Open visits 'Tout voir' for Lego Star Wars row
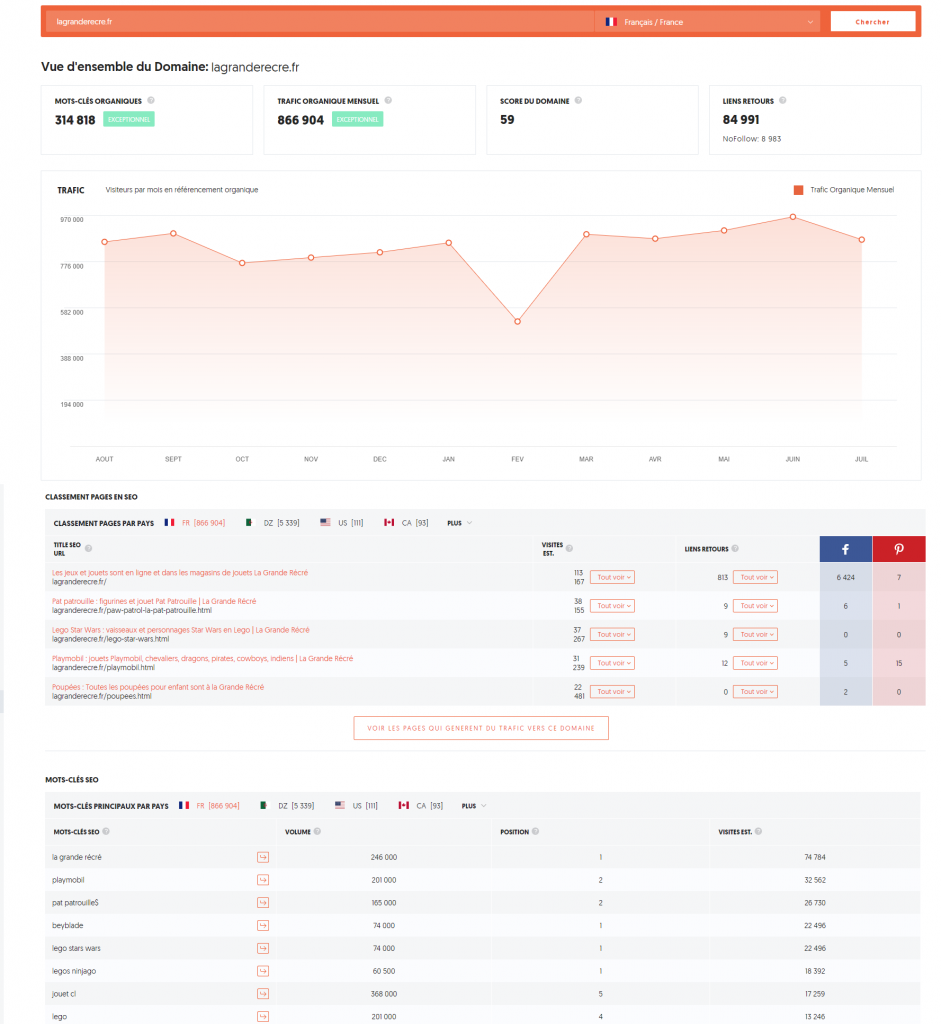The image size is (941, 1024). (x=612, y=634)
